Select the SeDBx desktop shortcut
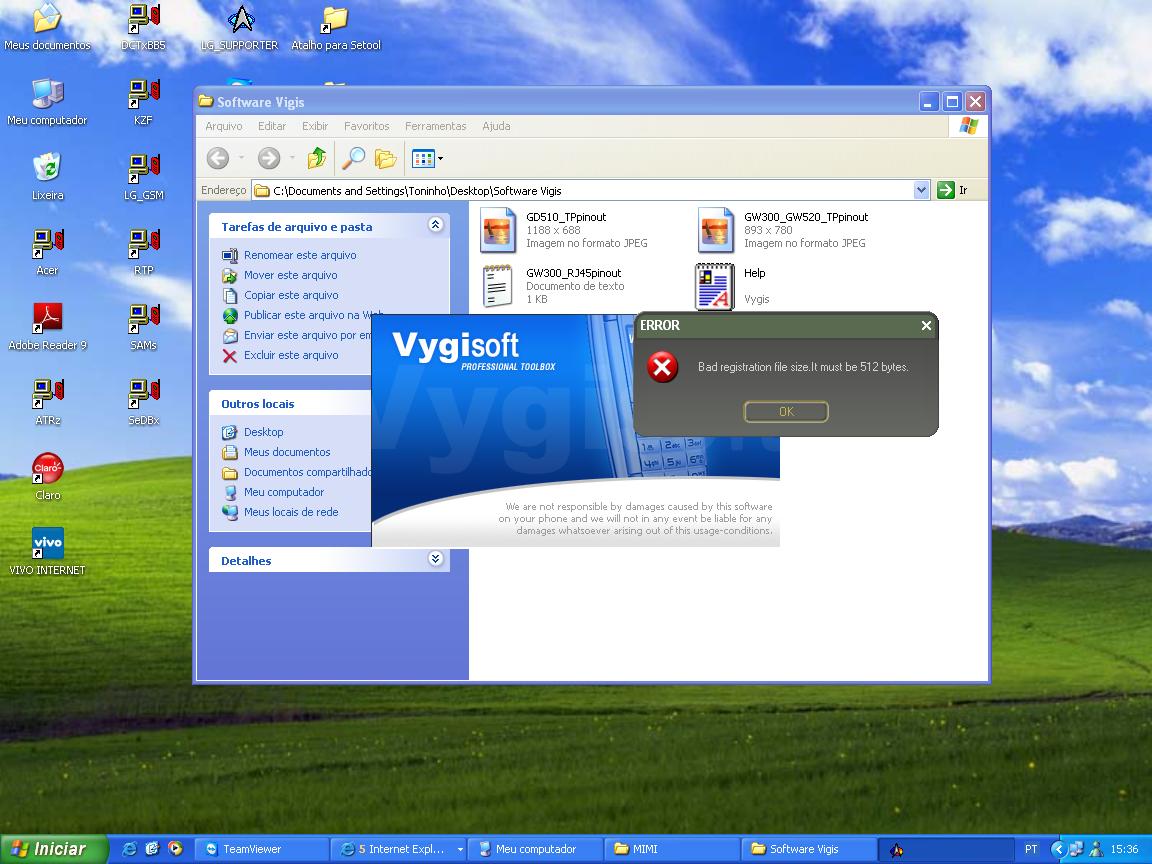 [143, 402]
